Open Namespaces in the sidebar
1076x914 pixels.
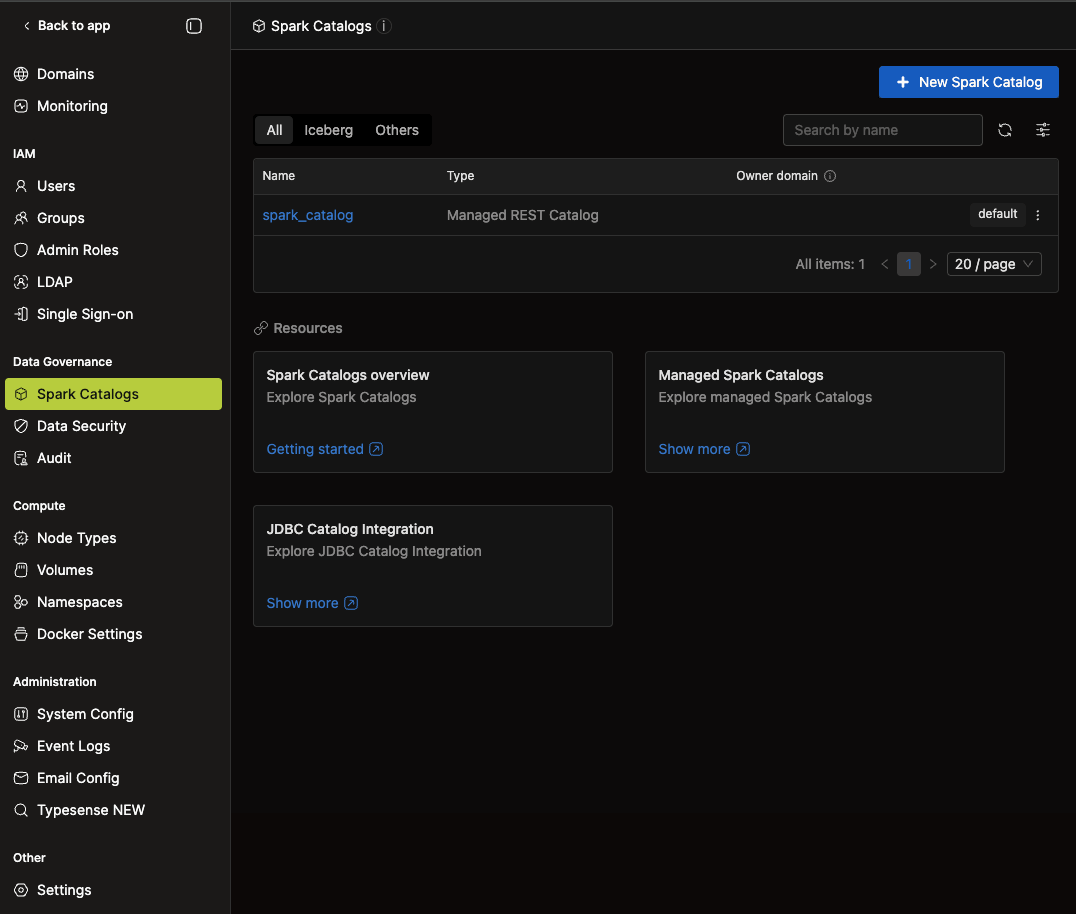coord(113,602)
